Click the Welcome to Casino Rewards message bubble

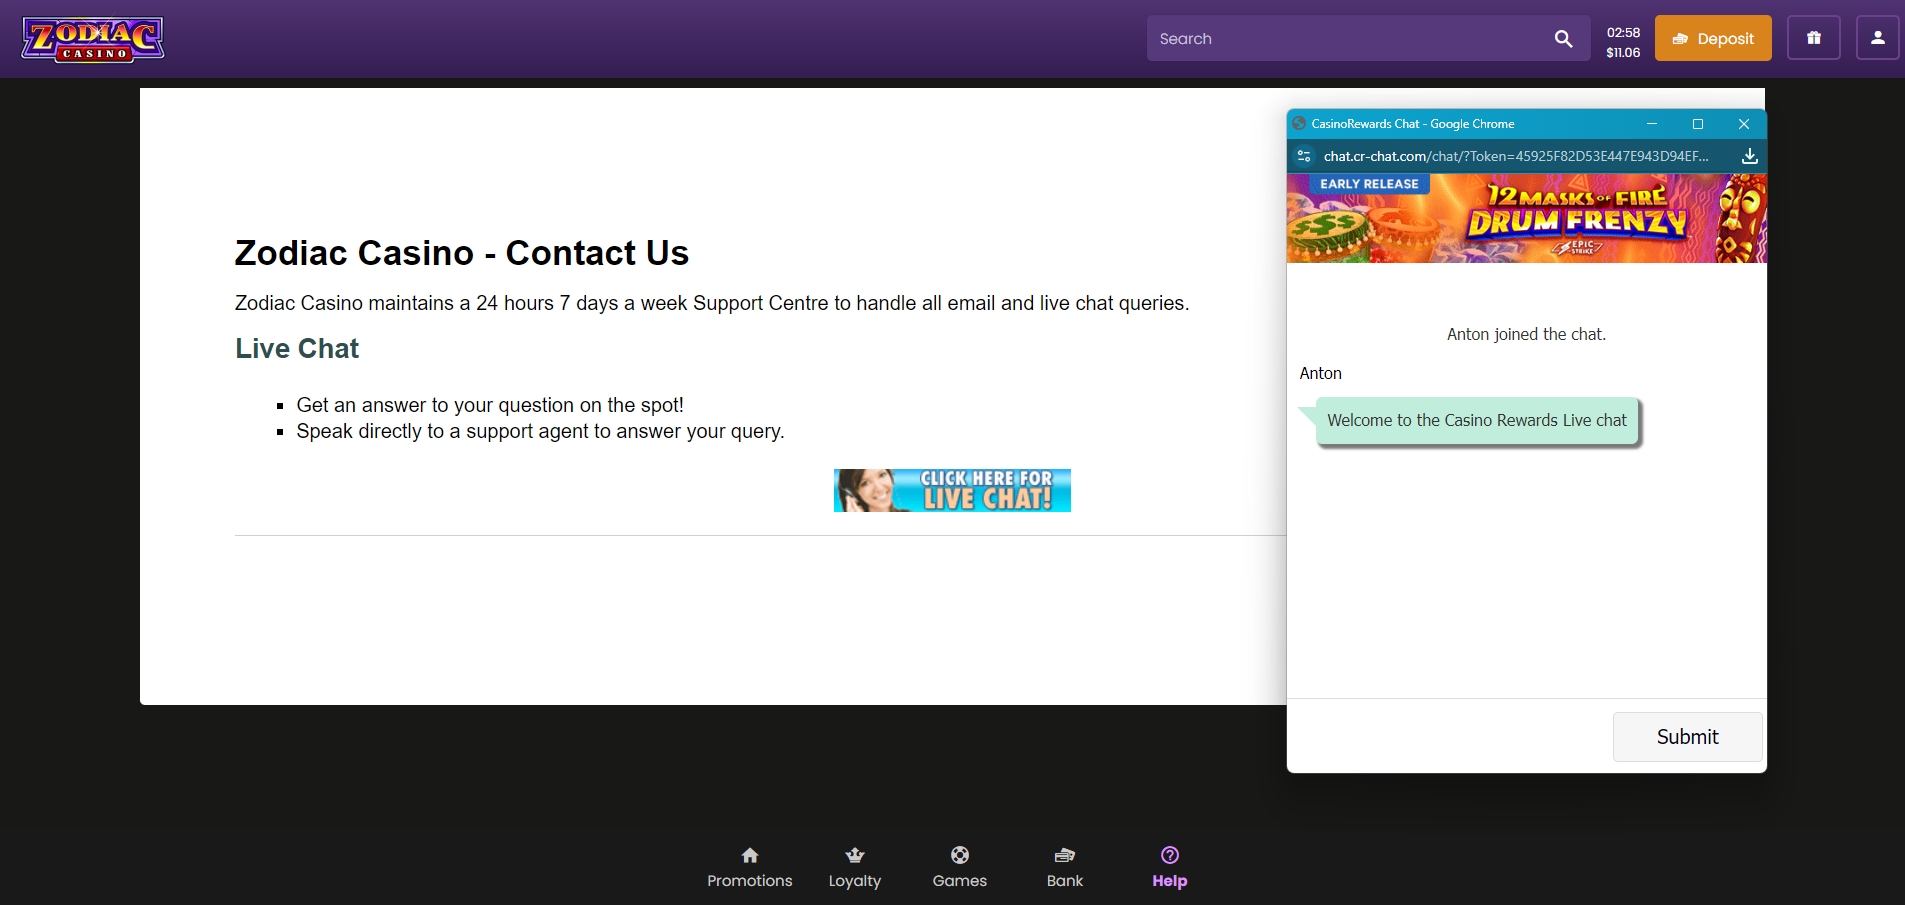(1477, 421)
